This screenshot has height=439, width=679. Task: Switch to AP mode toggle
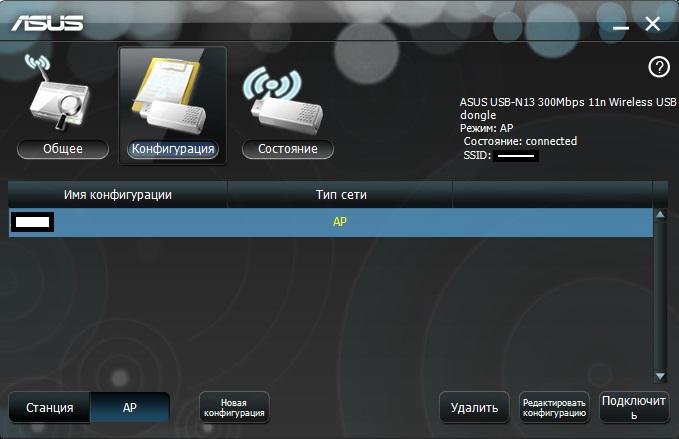pos(130,408)
